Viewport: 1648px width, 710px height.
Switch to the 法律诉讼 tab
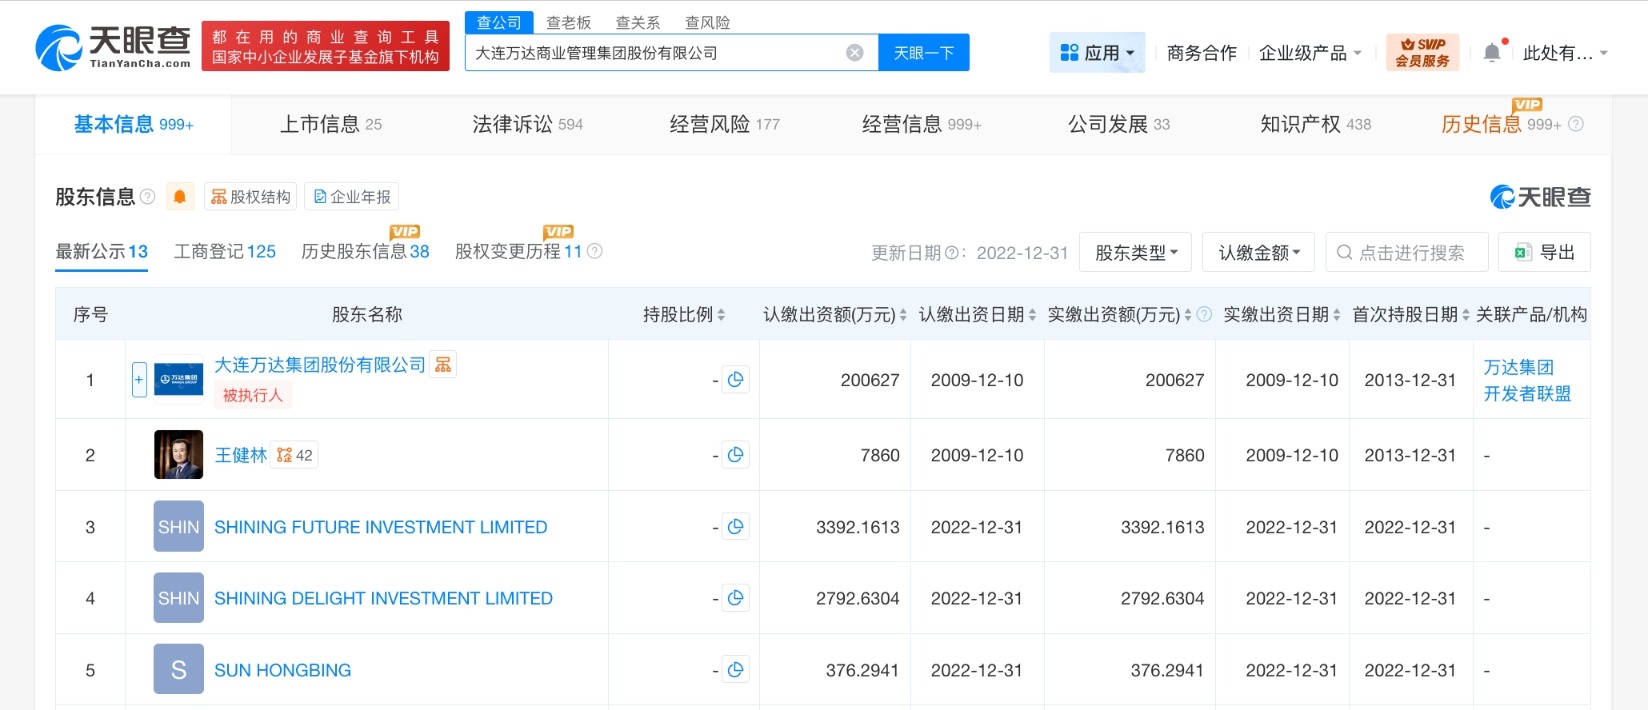tap(527, 124)
